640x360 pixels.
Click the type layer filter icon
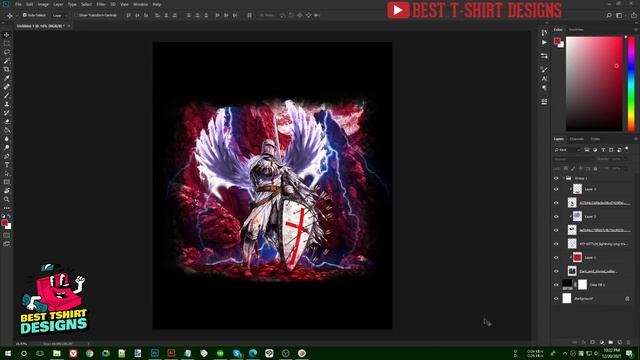(x=603, y=150)
